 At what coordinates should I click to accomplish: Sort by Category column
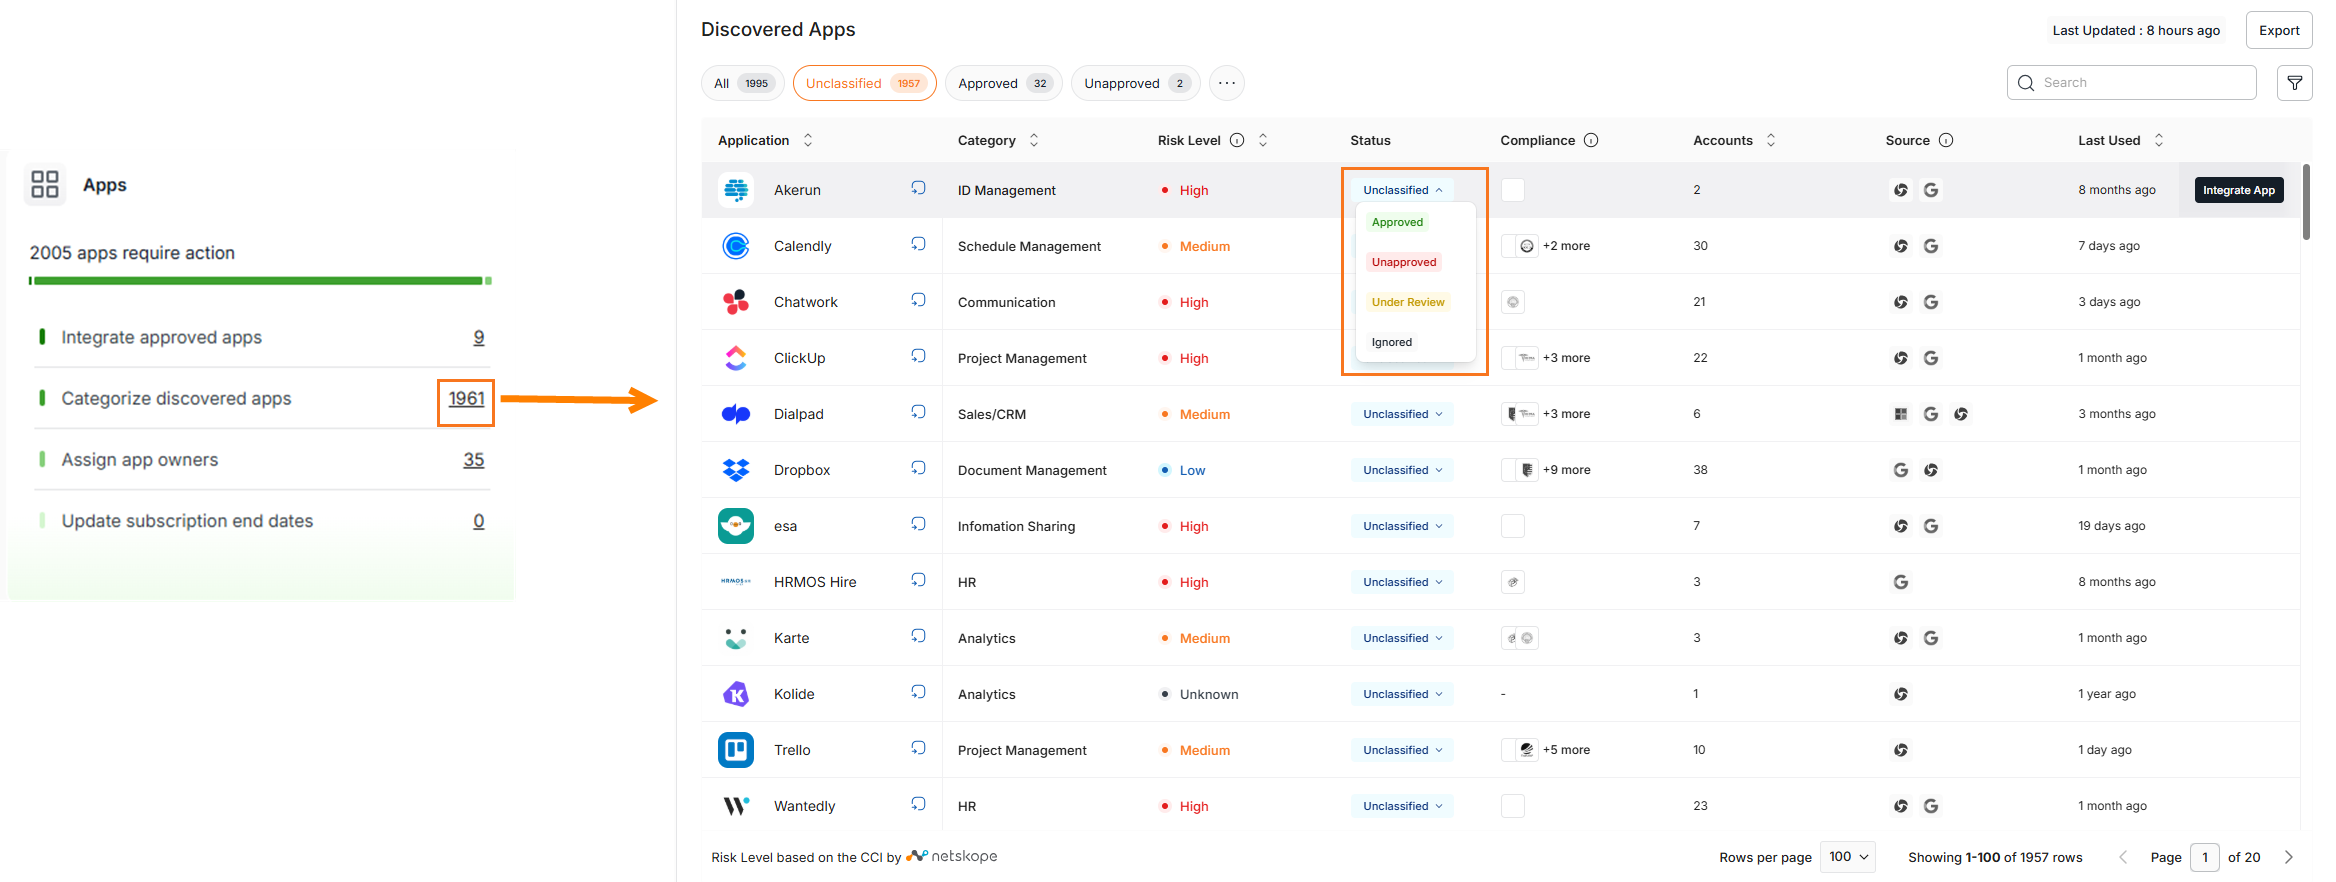1034,140
